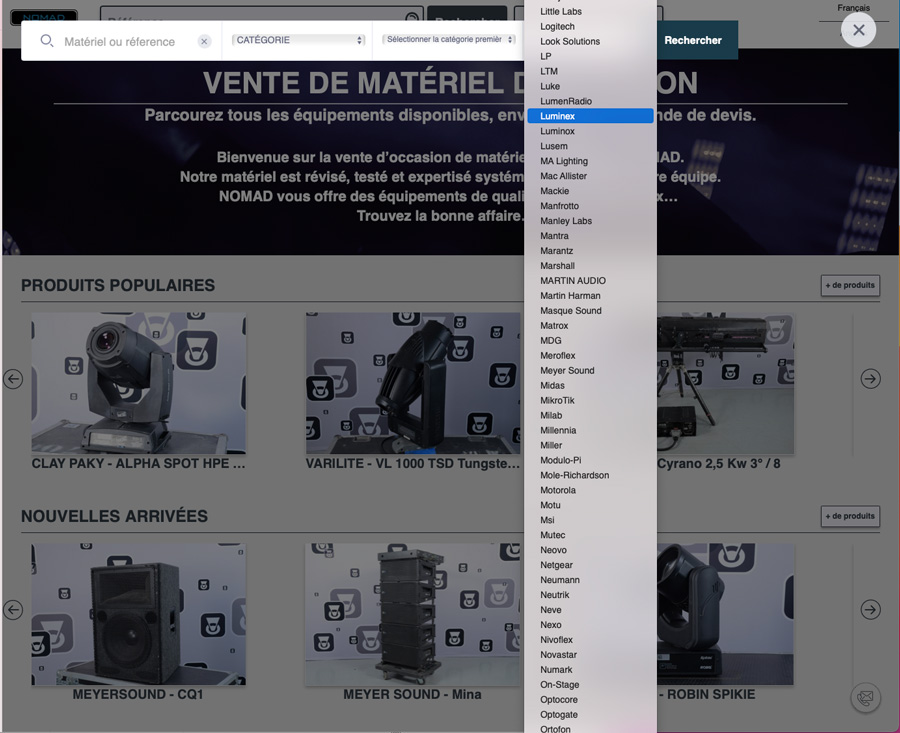Show next popular products with the right arrow
Screen dimensions: 900x733
tap(870, 379)
